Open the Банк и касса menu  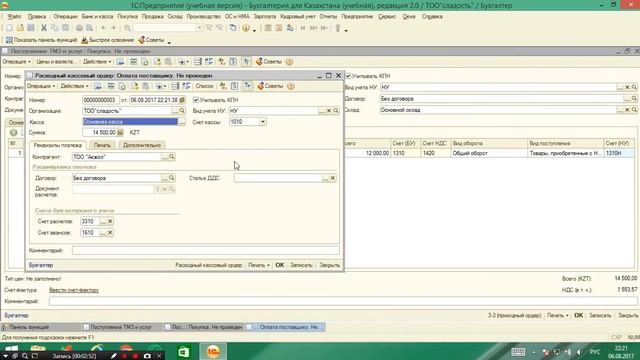click(97, 16)
